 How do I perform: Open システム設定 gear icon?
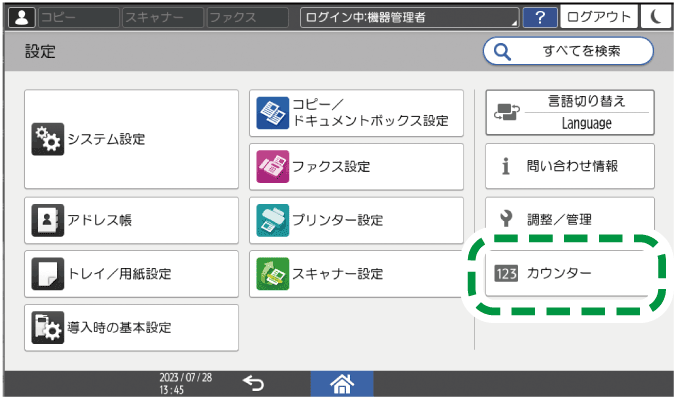click(47, 139)
